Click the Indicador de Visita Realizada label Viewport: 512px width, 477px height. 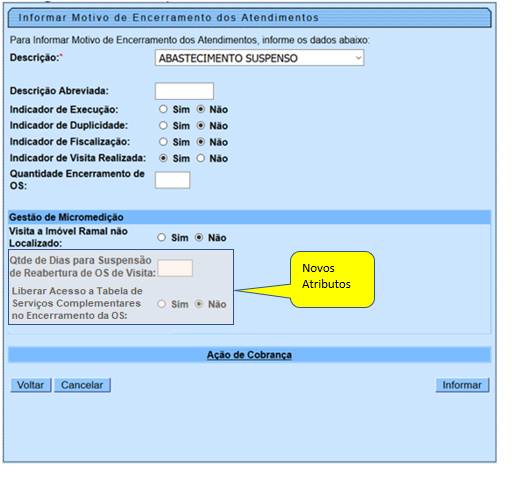click(x=78, y=158)
